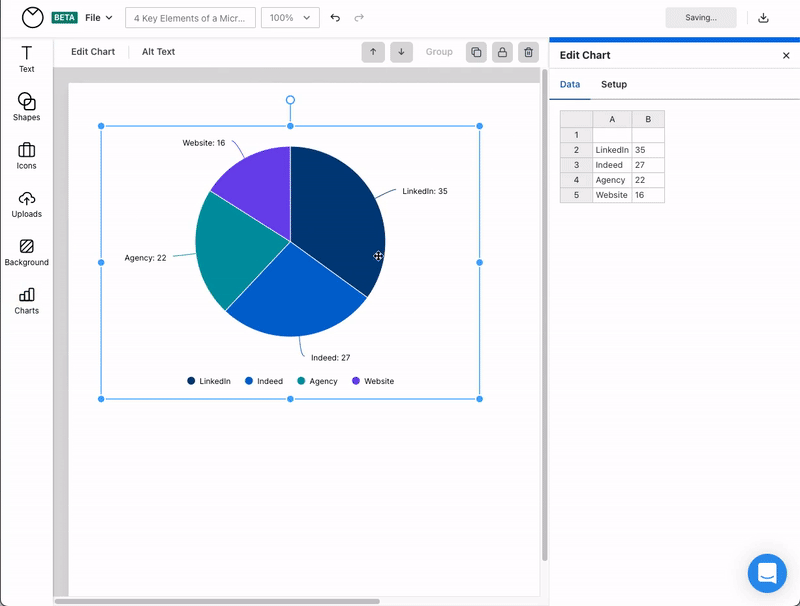Click the Group button
Screen dimensions: 800x606
(439, 51)
